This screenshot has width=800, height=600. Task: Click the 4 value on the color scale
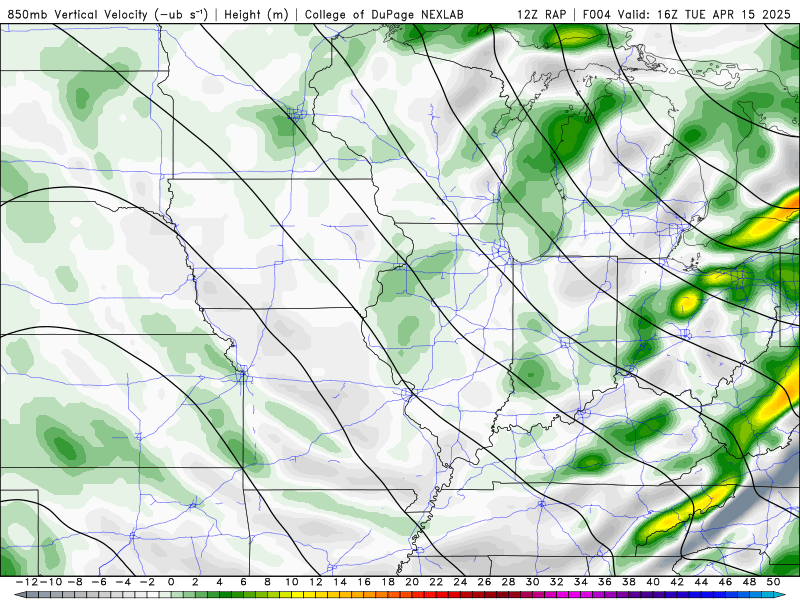coord(219,582)
